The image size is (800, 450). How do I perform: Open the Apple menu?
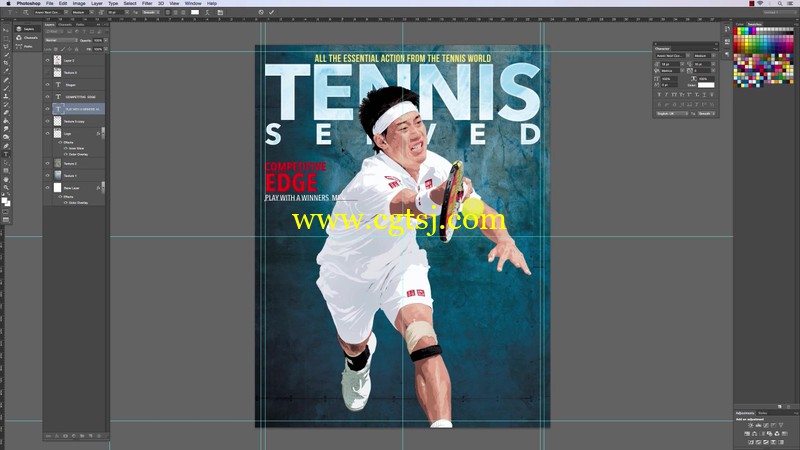8,3
